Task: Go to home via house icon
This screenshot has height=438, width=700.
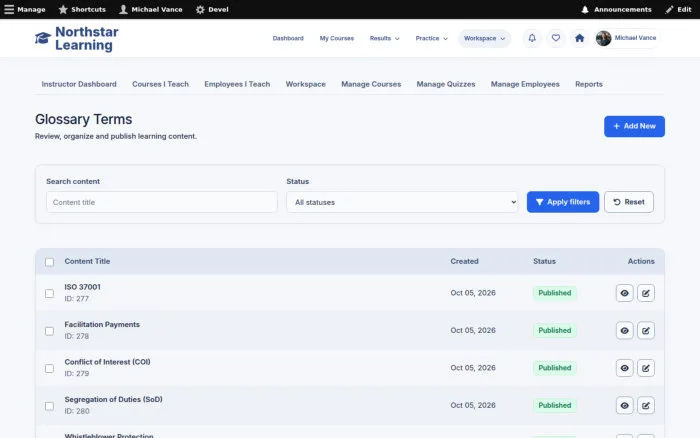Action: (x=579, y=38)
